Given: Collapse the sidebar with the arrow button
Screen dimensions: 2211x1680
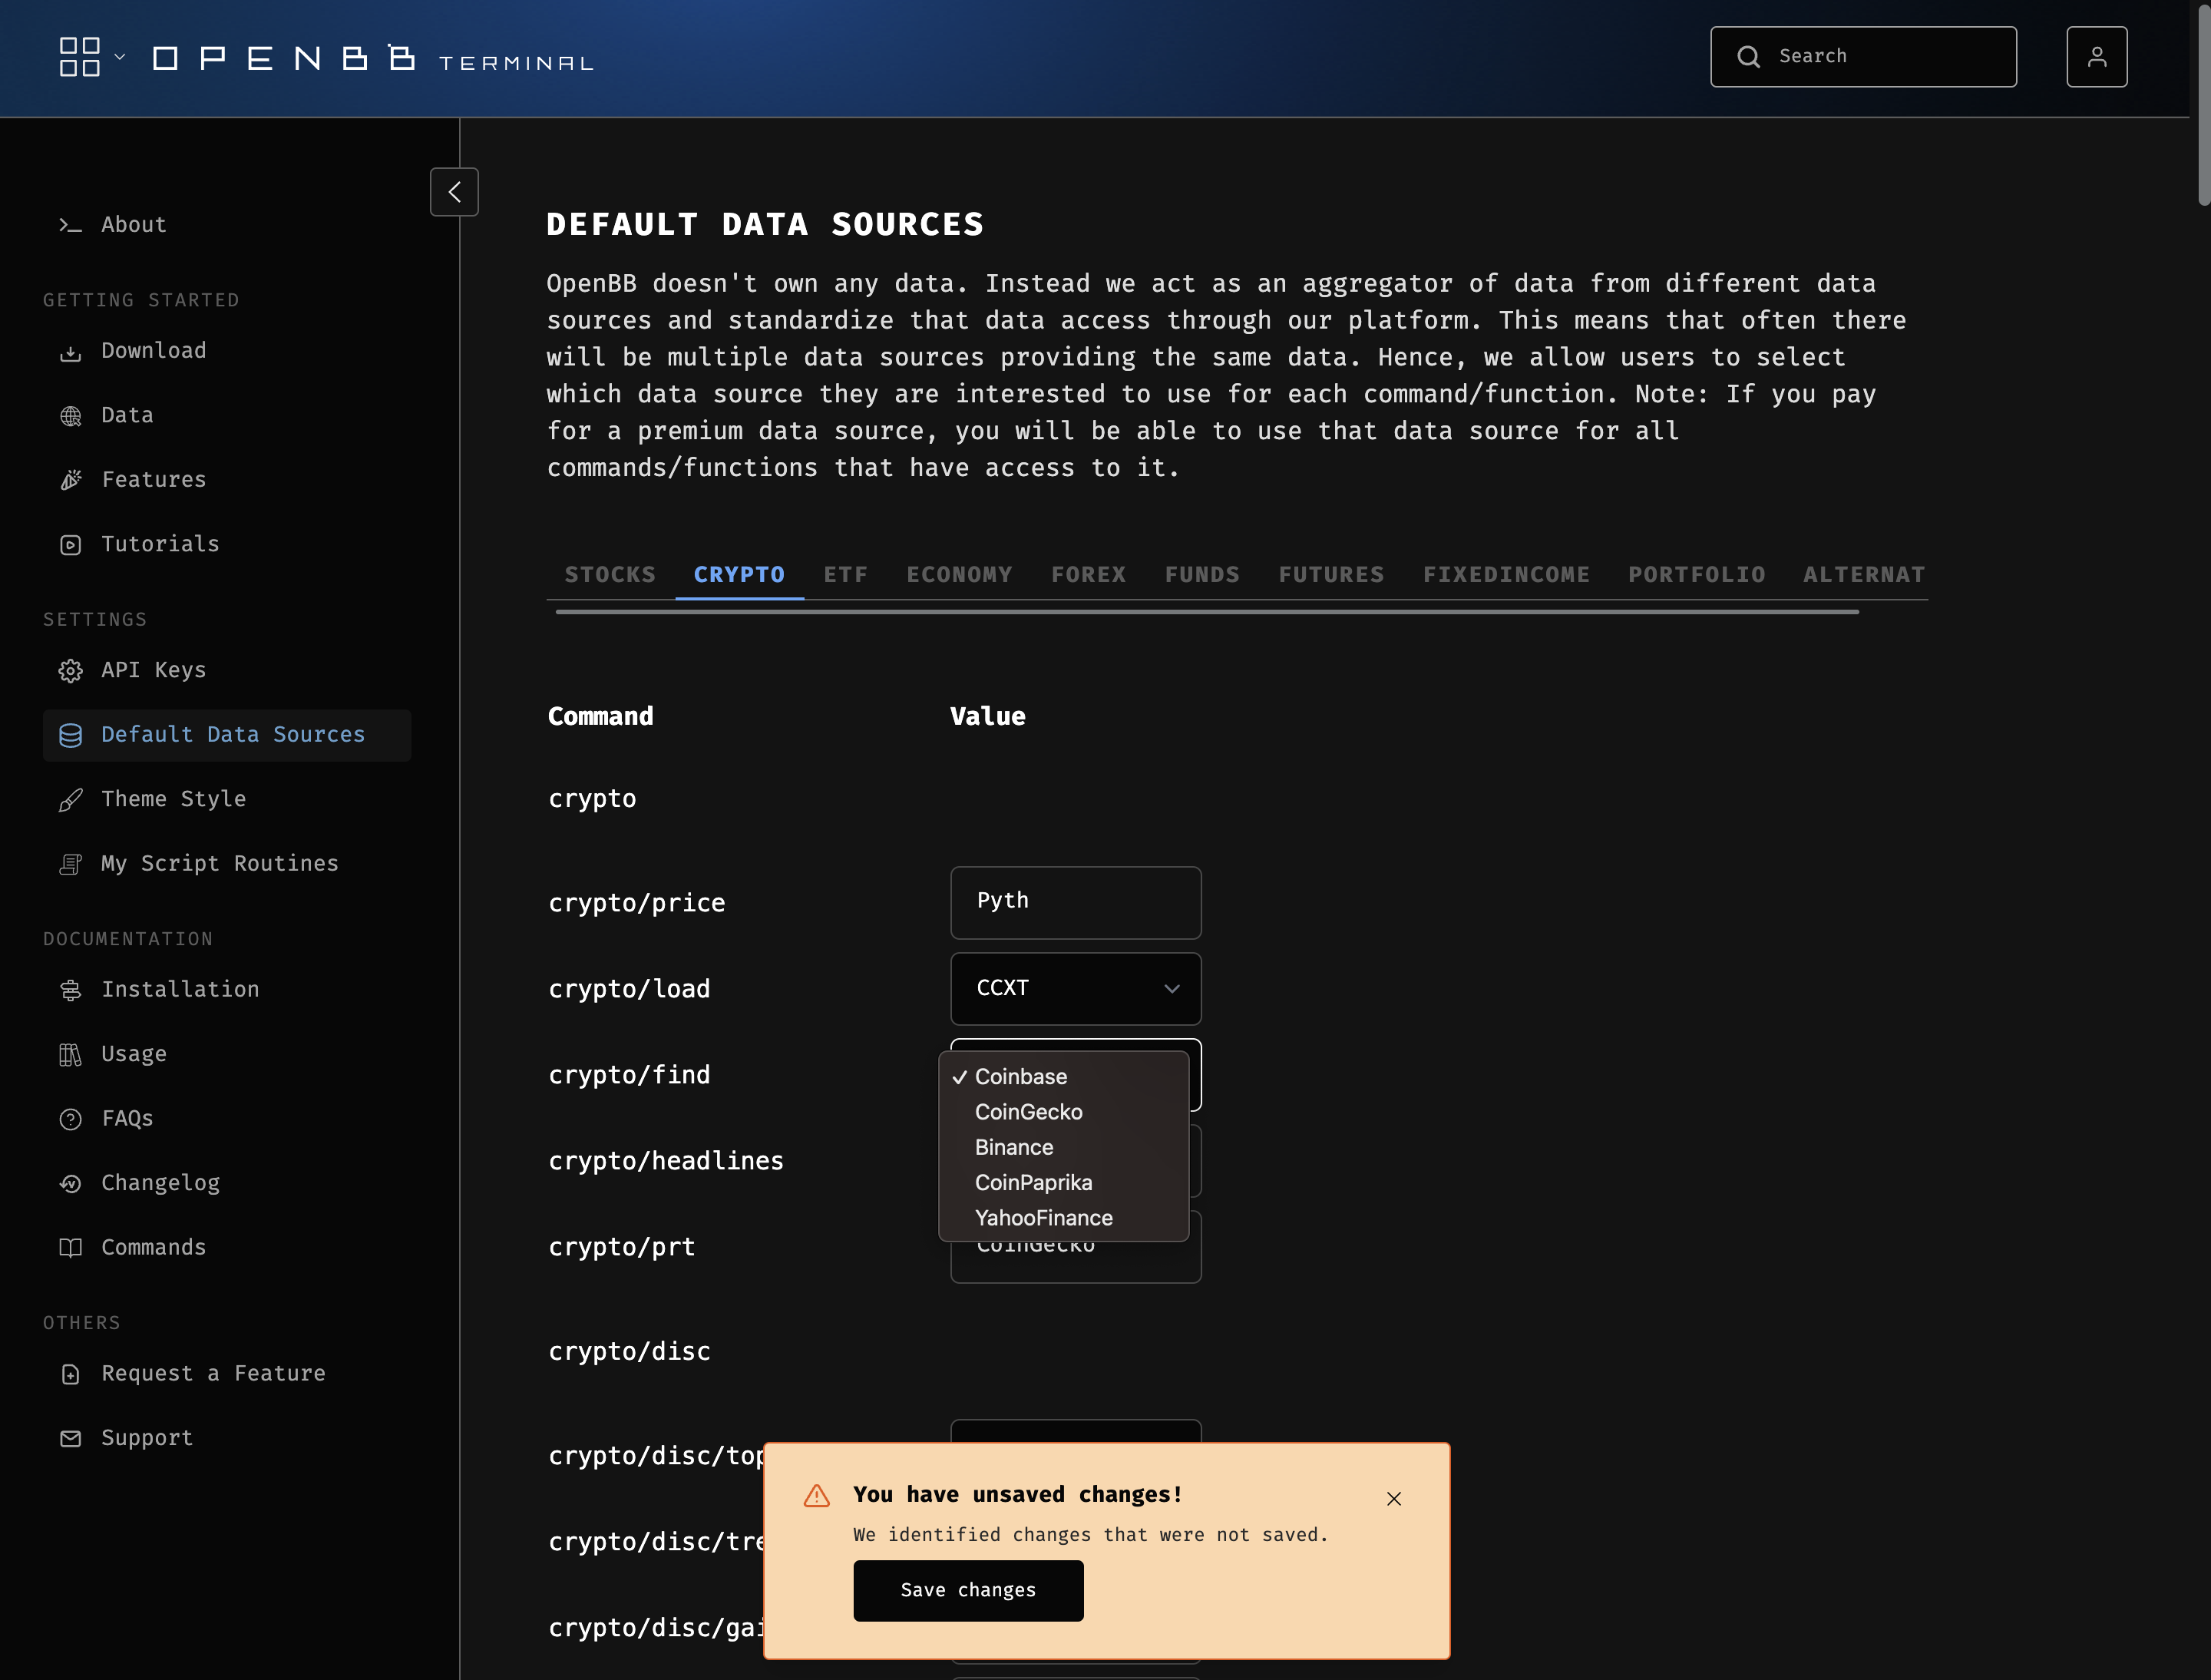Looking at the screenshot, I should [x=454, y=192].
